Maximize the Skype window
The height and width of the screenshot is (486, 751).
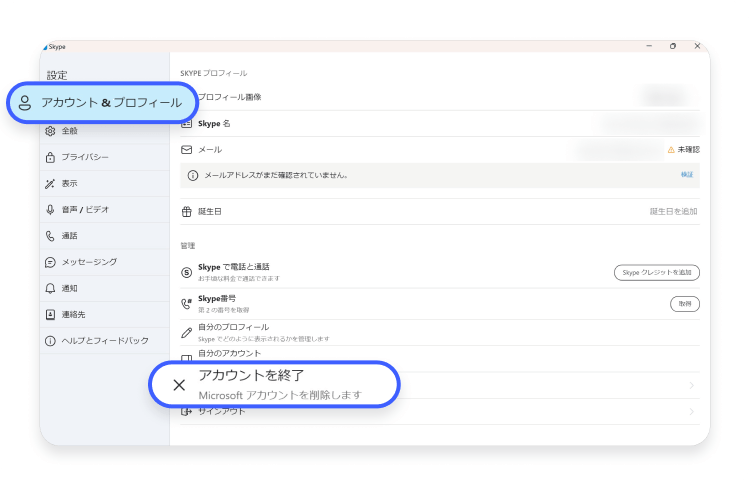[x=673, y=46]
